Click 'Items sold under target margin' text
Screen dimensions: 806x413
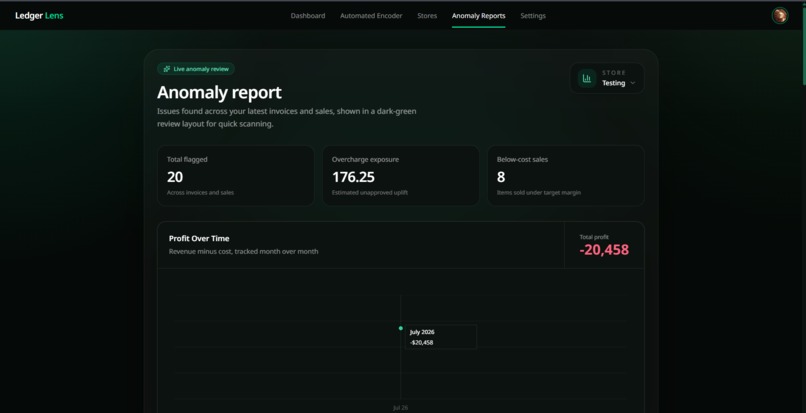(539, 192)
